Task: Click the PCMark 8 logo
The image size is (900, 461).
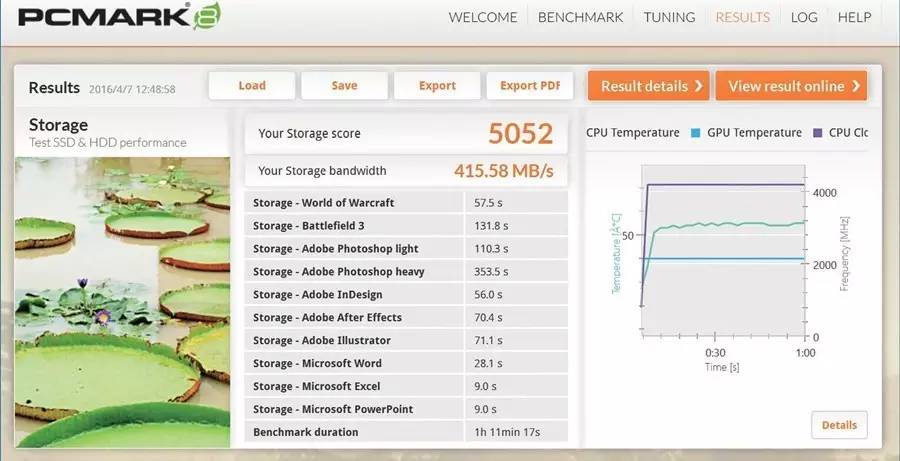Action: [x=119, y=16]
